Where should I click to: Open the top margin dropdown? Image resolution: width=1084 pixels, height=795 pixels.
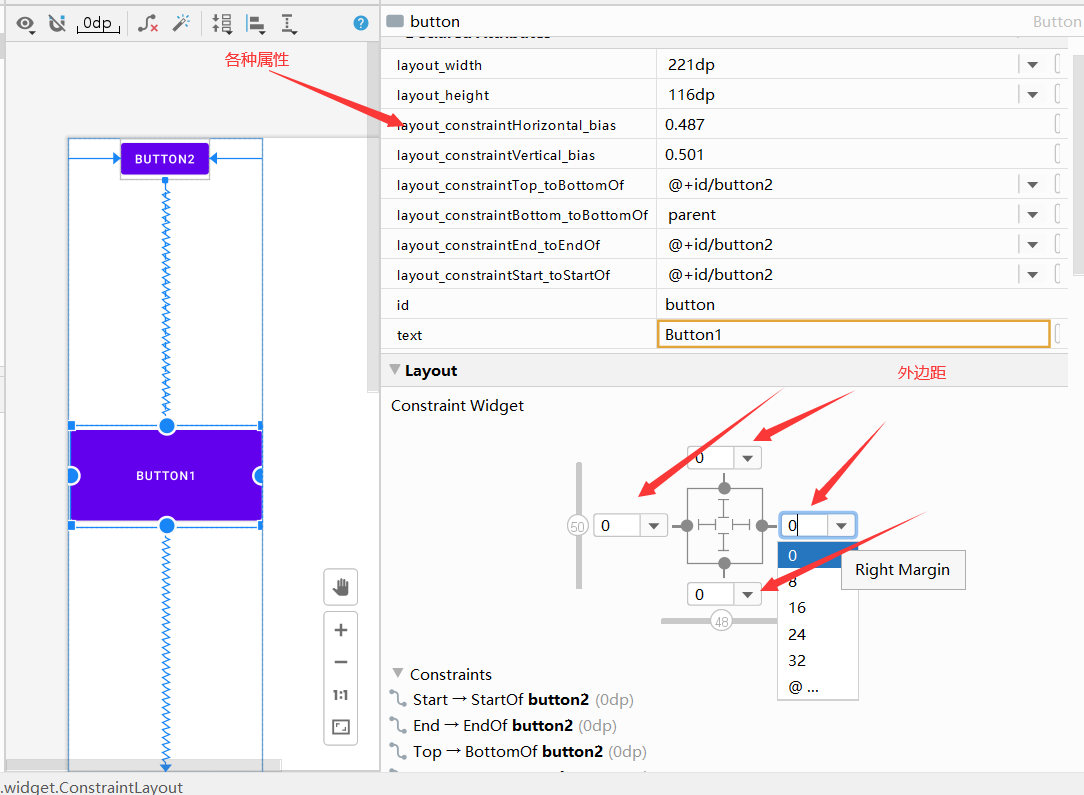coord(747,458)
